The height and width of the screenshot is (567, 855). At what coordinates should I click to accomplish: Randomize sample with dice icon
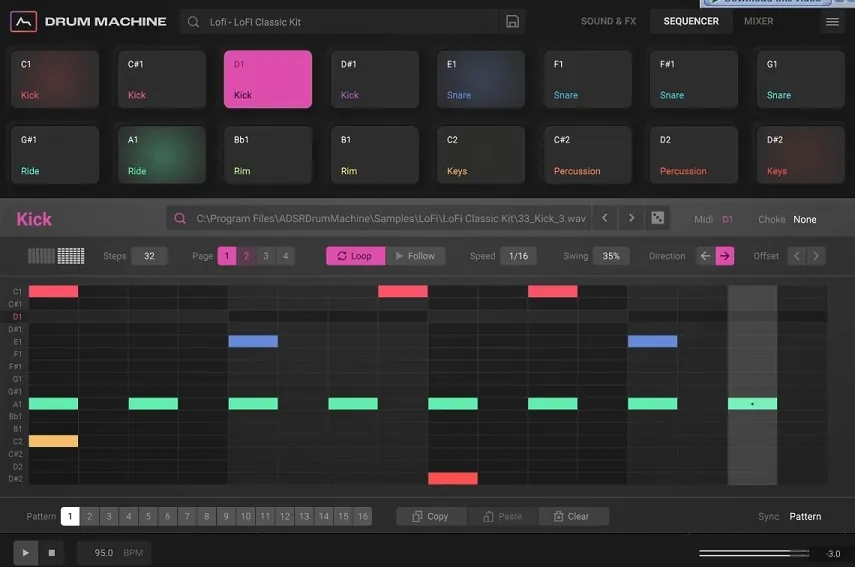pos(658,218)
